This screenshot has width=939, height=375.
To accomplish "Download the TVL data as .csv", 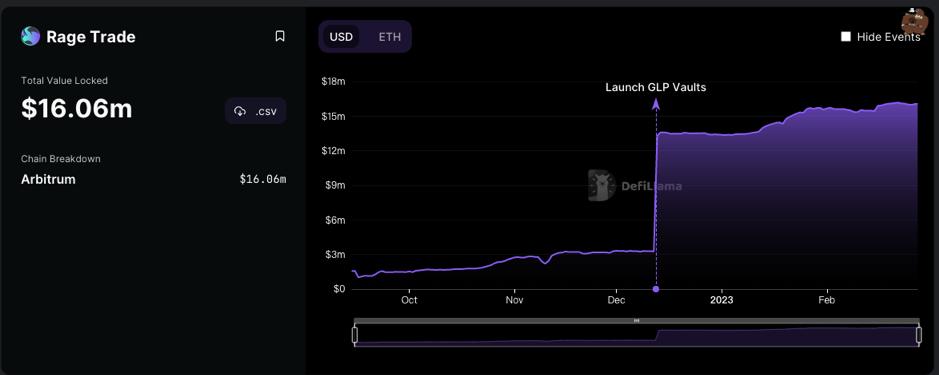I will [x=256, y=111].
